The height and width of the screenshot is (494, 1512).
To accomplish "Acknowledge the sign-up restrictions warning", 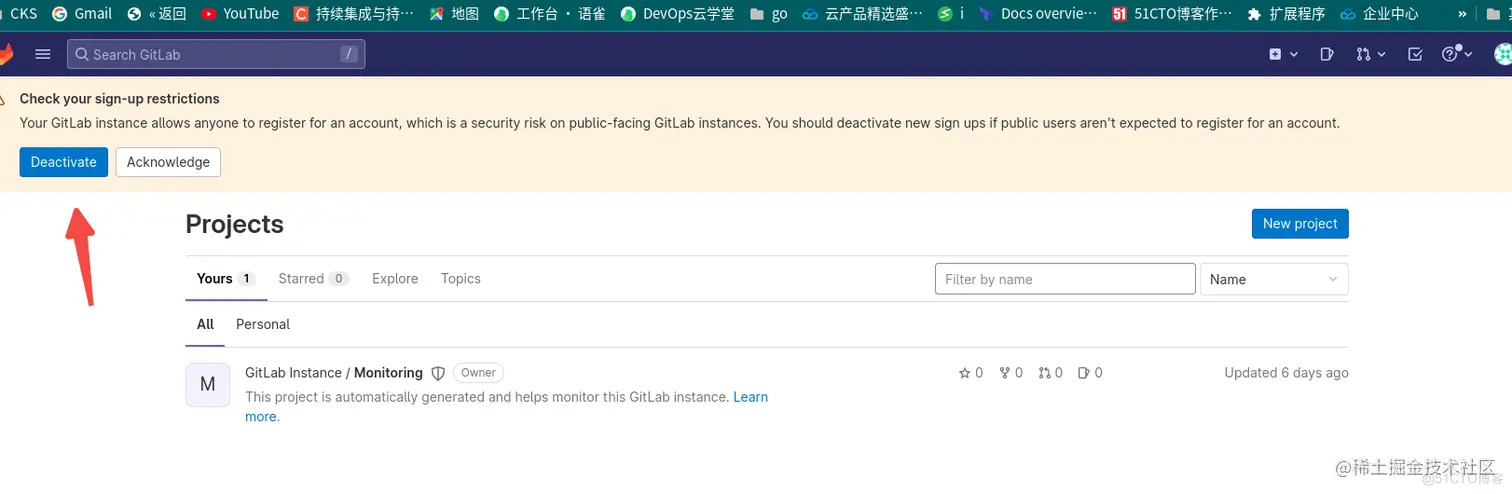I will [x=168, y=162].
